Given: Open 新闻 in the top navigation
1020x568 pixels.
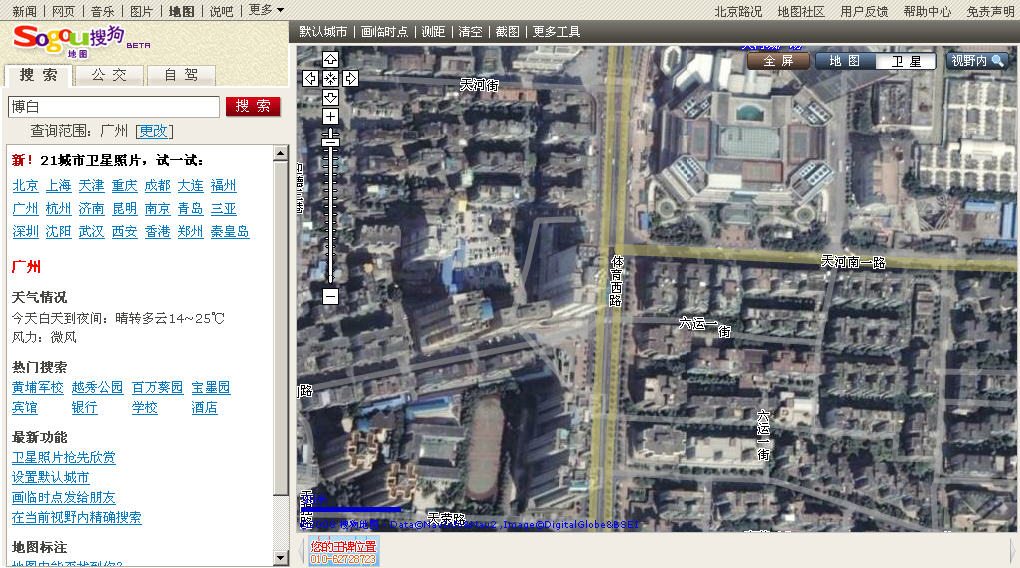Looking at the screenshot, I should [x=25, y=11].
